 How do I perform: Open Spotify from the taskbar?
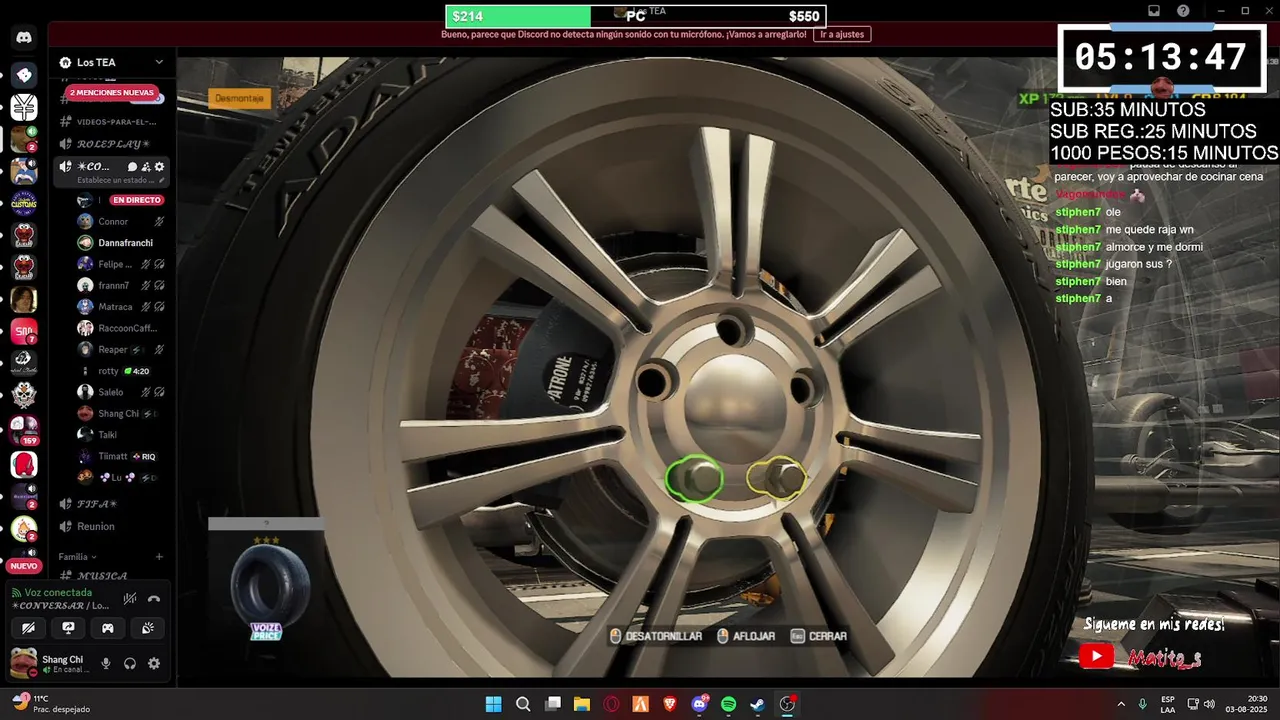point(729,704)
